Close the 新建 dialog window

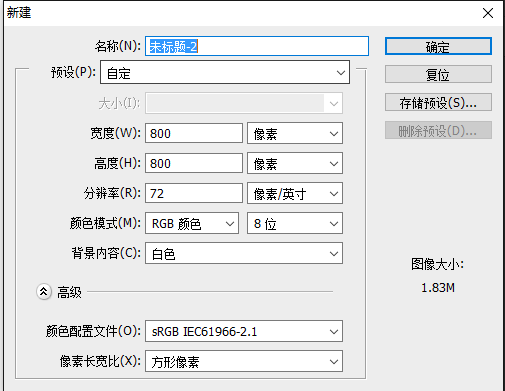click(488, 13)
